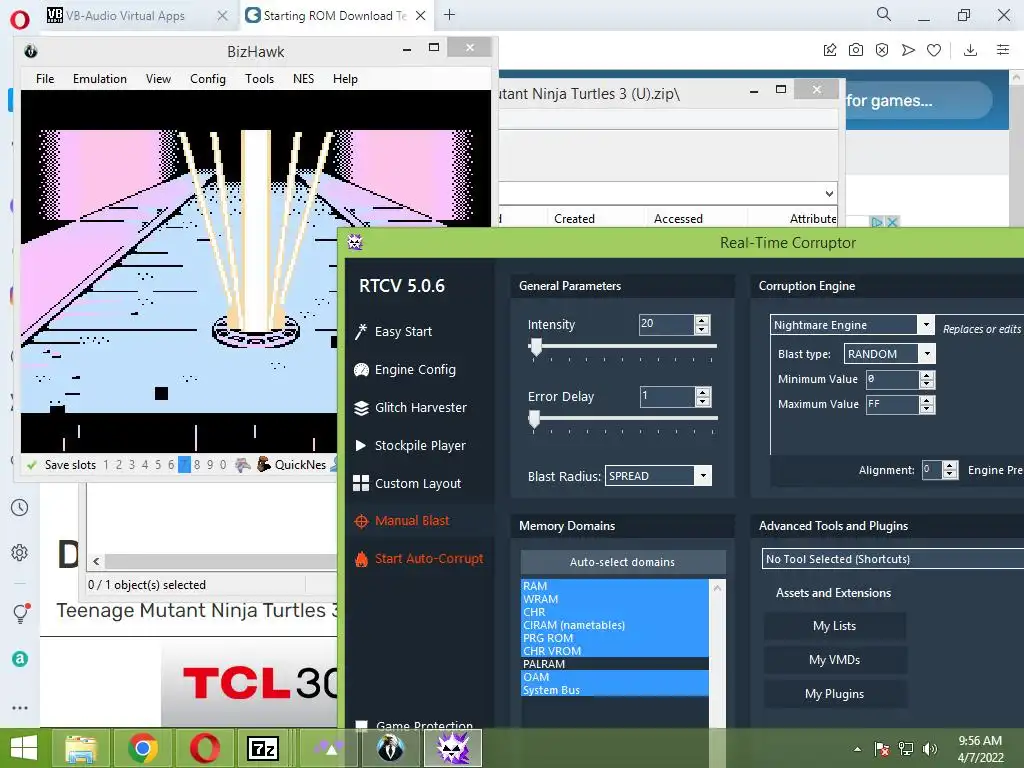Click Start Auto-Corrupt flame icon
Screen dimensions: 1024x768
[361, 559]
